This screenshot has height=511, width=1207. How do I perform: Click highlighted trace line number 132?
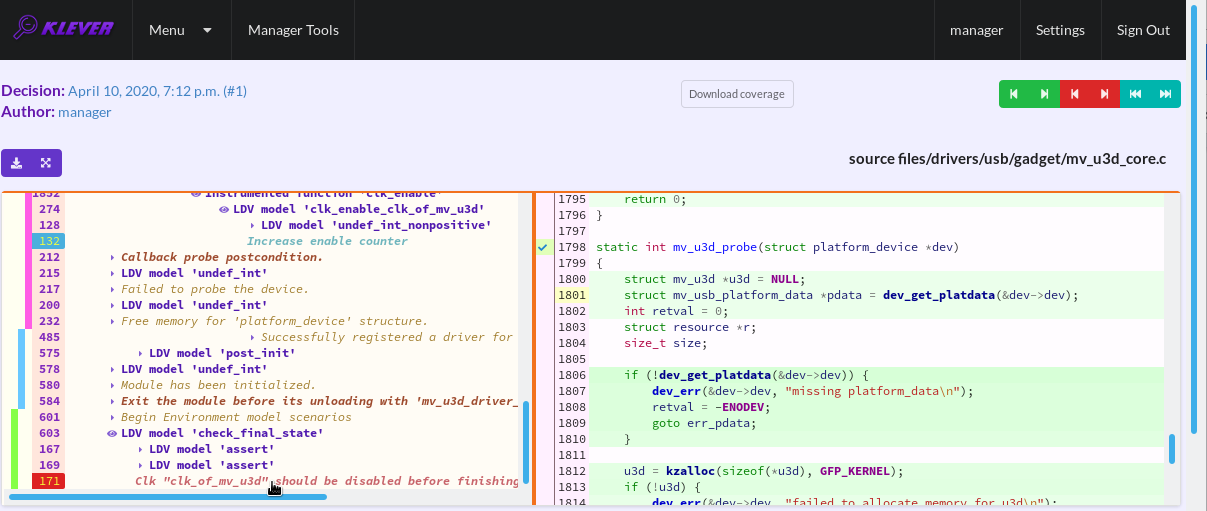50,241
